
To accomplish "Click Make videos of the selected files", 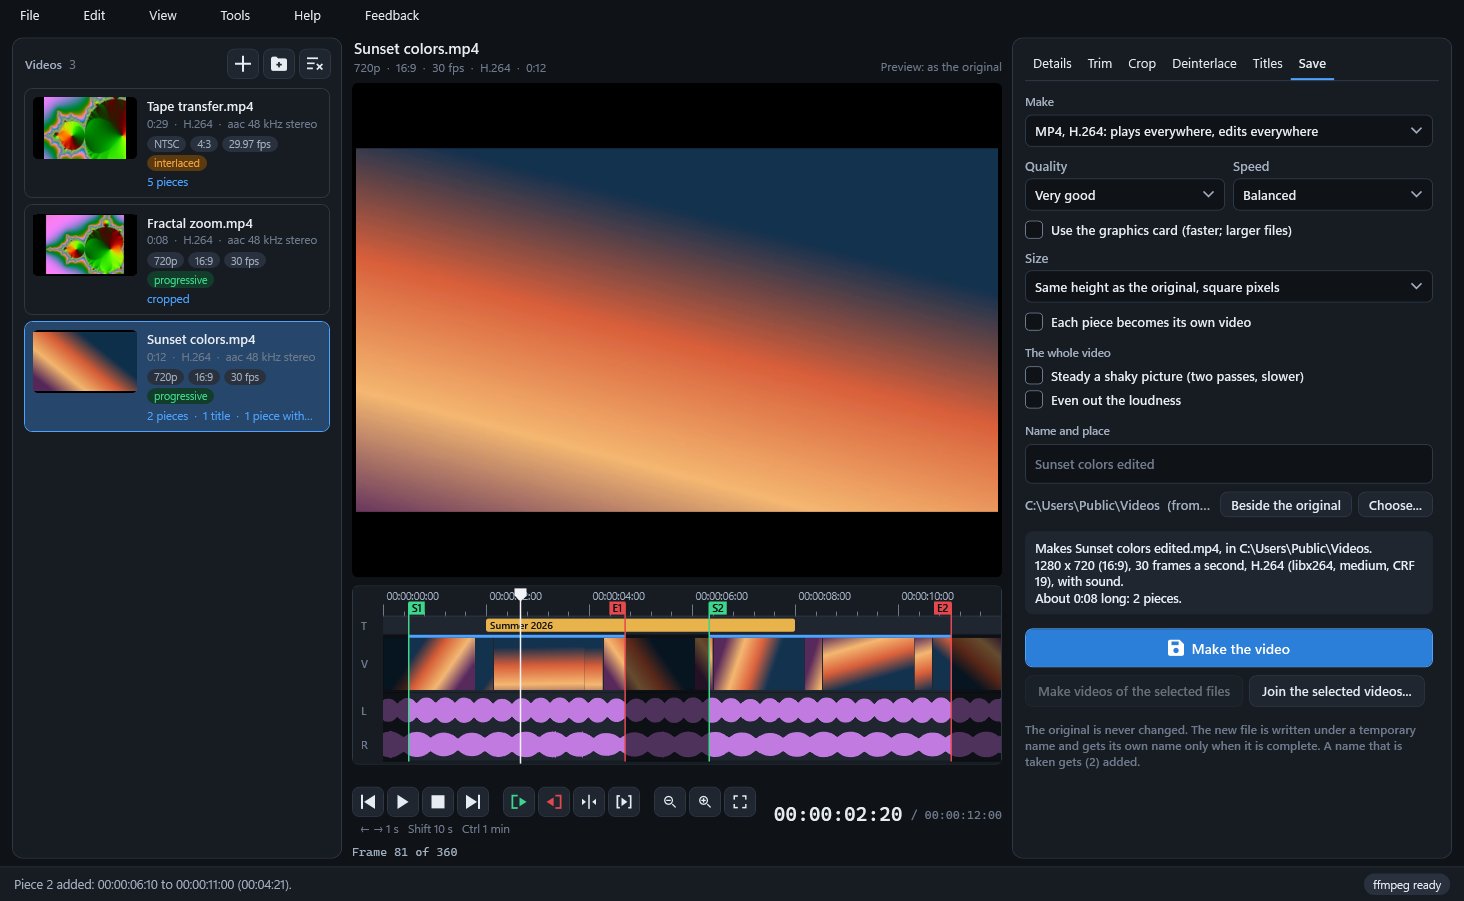I will tap(1134, 691).
